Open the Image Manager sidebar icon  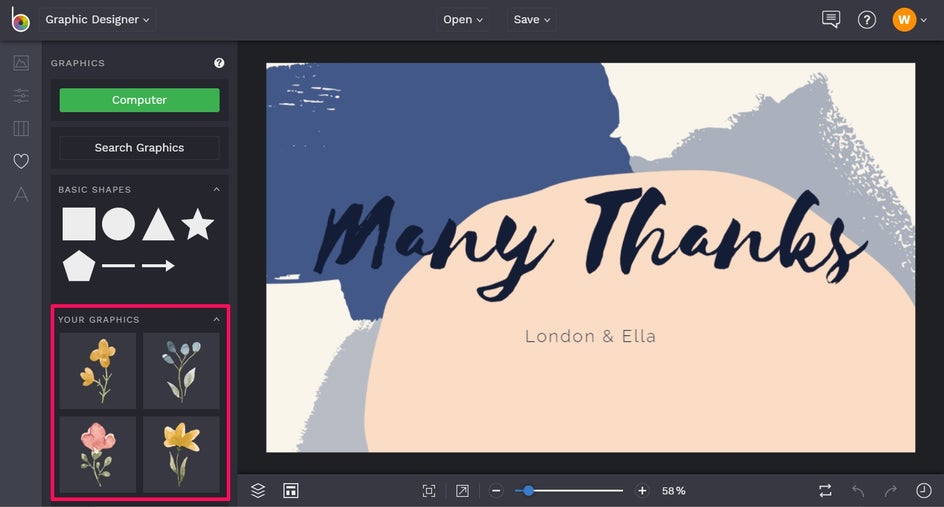[x=21, y=63]
